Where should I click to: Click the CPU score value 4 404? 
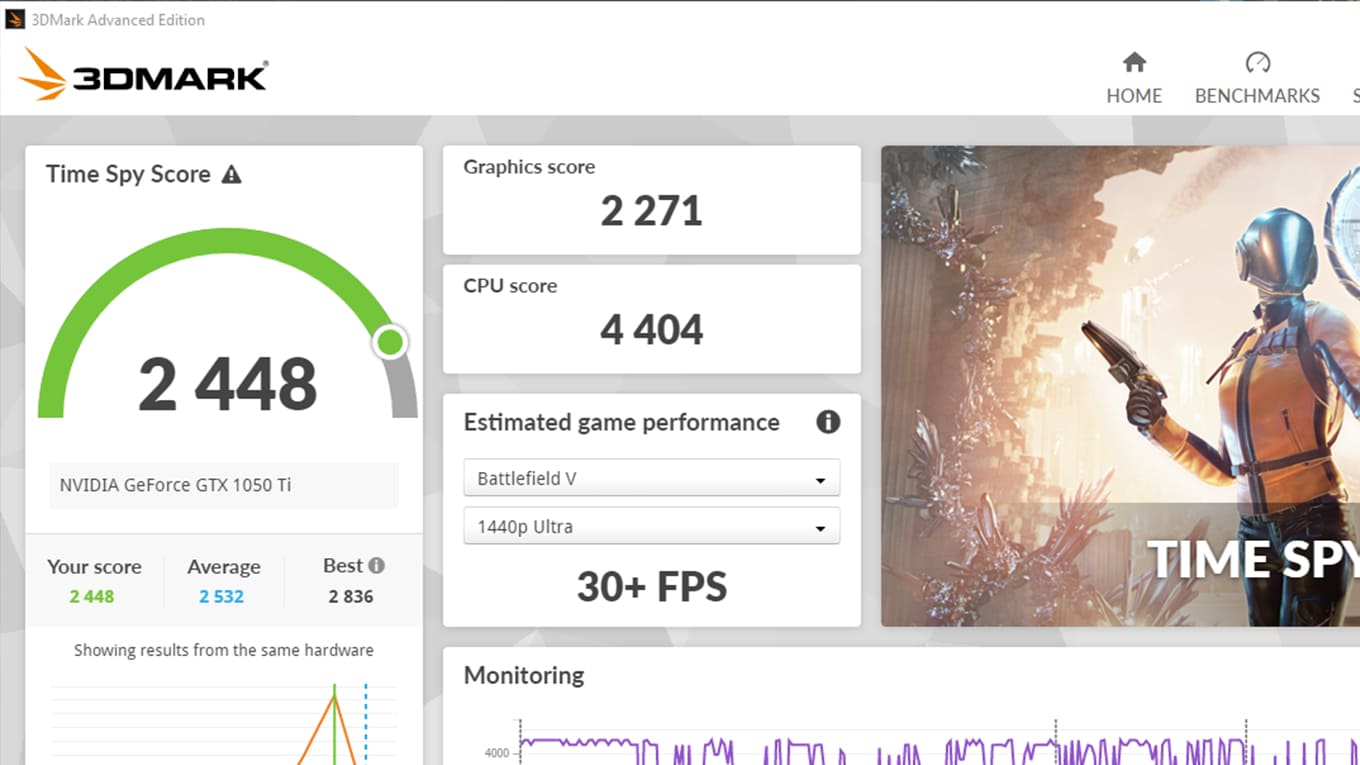coord(652,330)
